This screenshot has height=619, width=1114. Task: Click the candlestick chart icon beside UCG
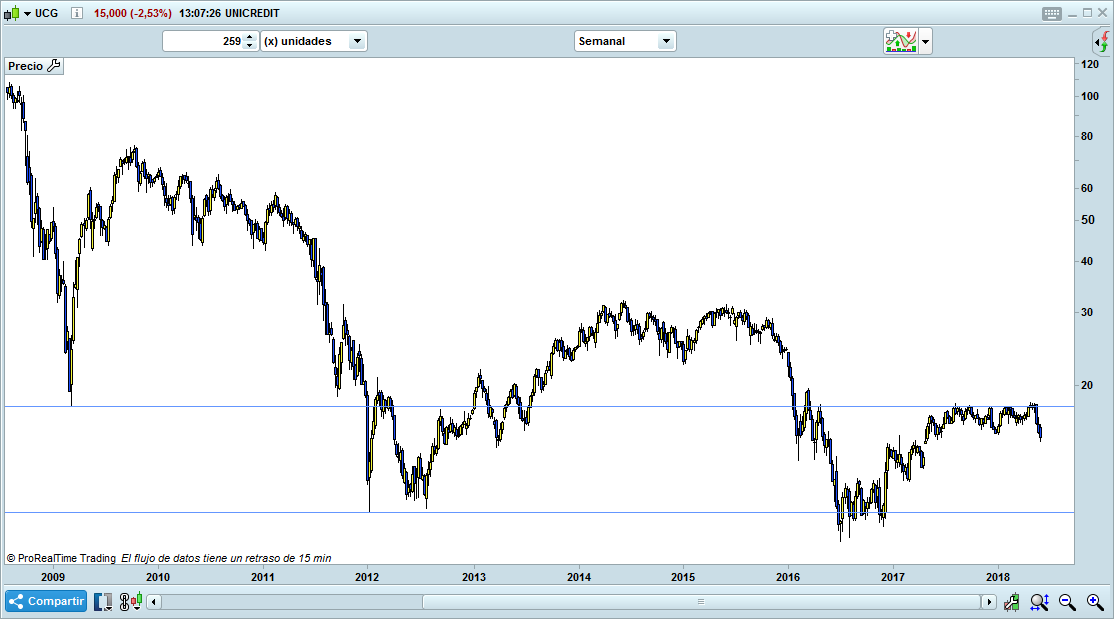tap(11, 13)
